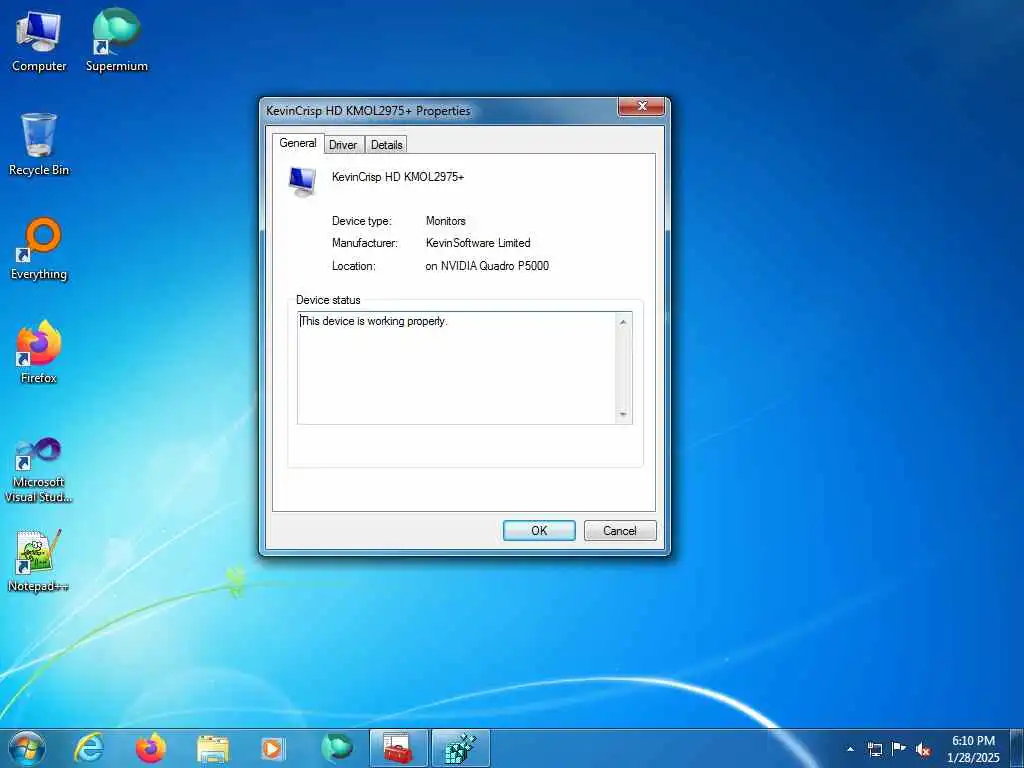This screenshot has height=768, width=1024.
Task: Select the Notepad++ desktop shortcut
Action: pos(39,562)
